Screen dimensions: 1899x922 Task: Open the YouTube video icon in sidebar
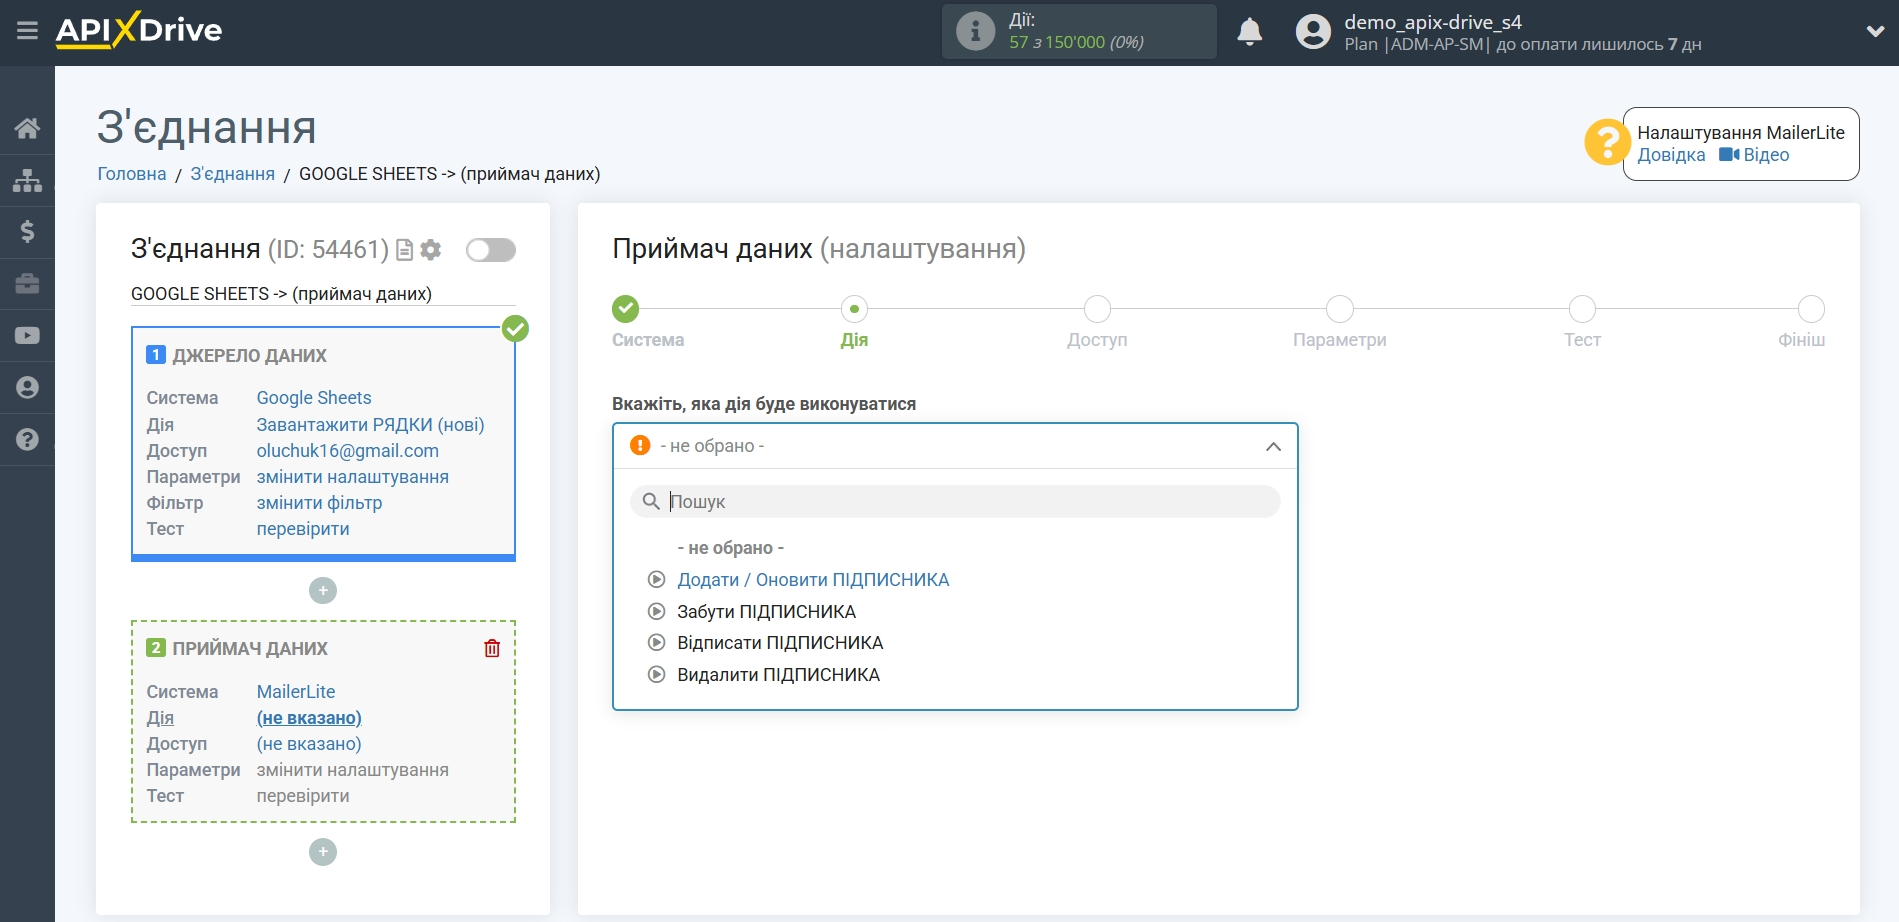27,336
